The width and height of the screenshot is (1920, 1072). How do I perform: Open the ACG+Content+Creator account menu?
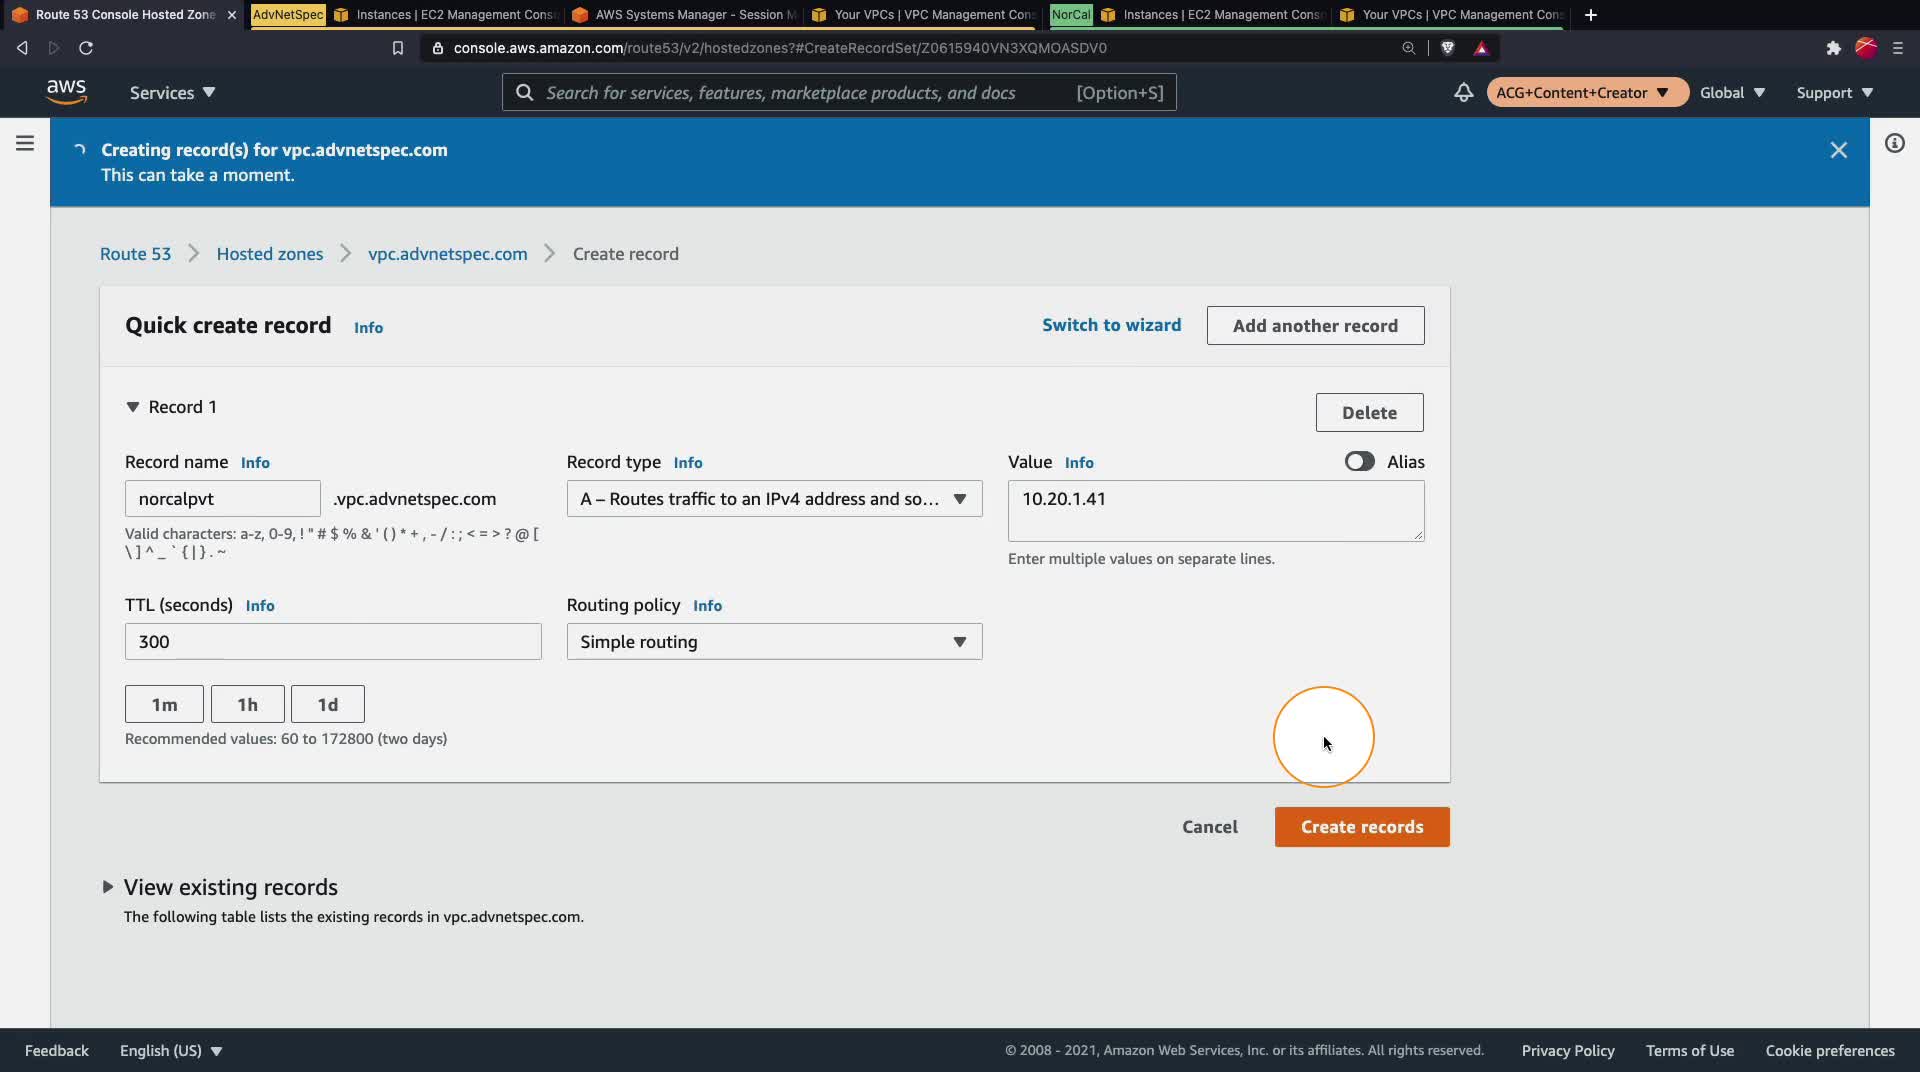(x=1586, y=92)
